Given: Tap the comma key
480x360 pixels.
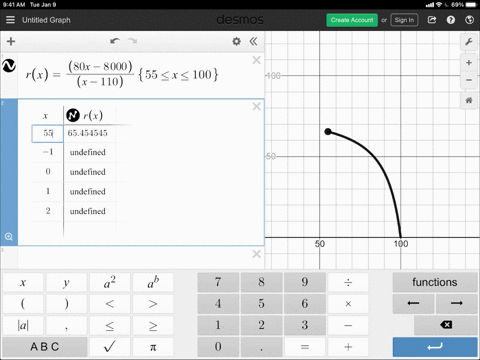Looking at the screenshot, I should click(x=66, y=325).
